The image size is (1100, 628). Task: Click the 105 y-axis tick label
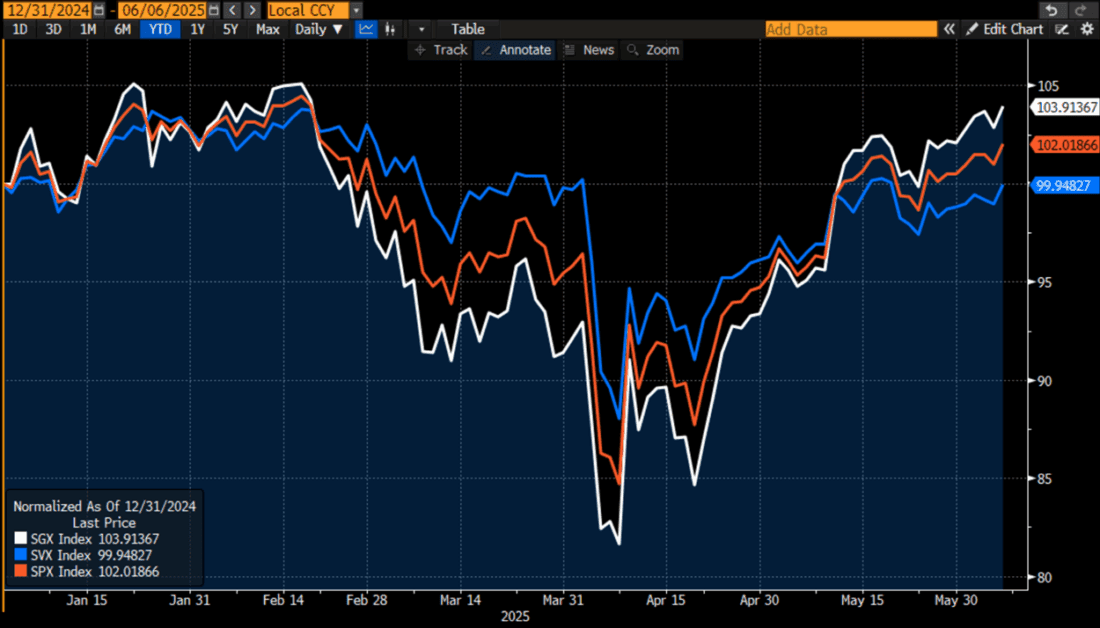pos(1048,86)
